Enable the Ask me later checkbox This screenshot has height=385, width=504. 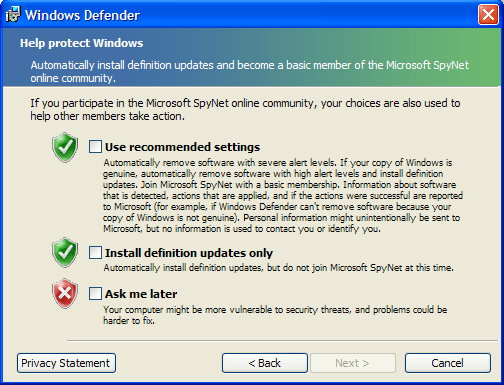(x=95, y=294)
